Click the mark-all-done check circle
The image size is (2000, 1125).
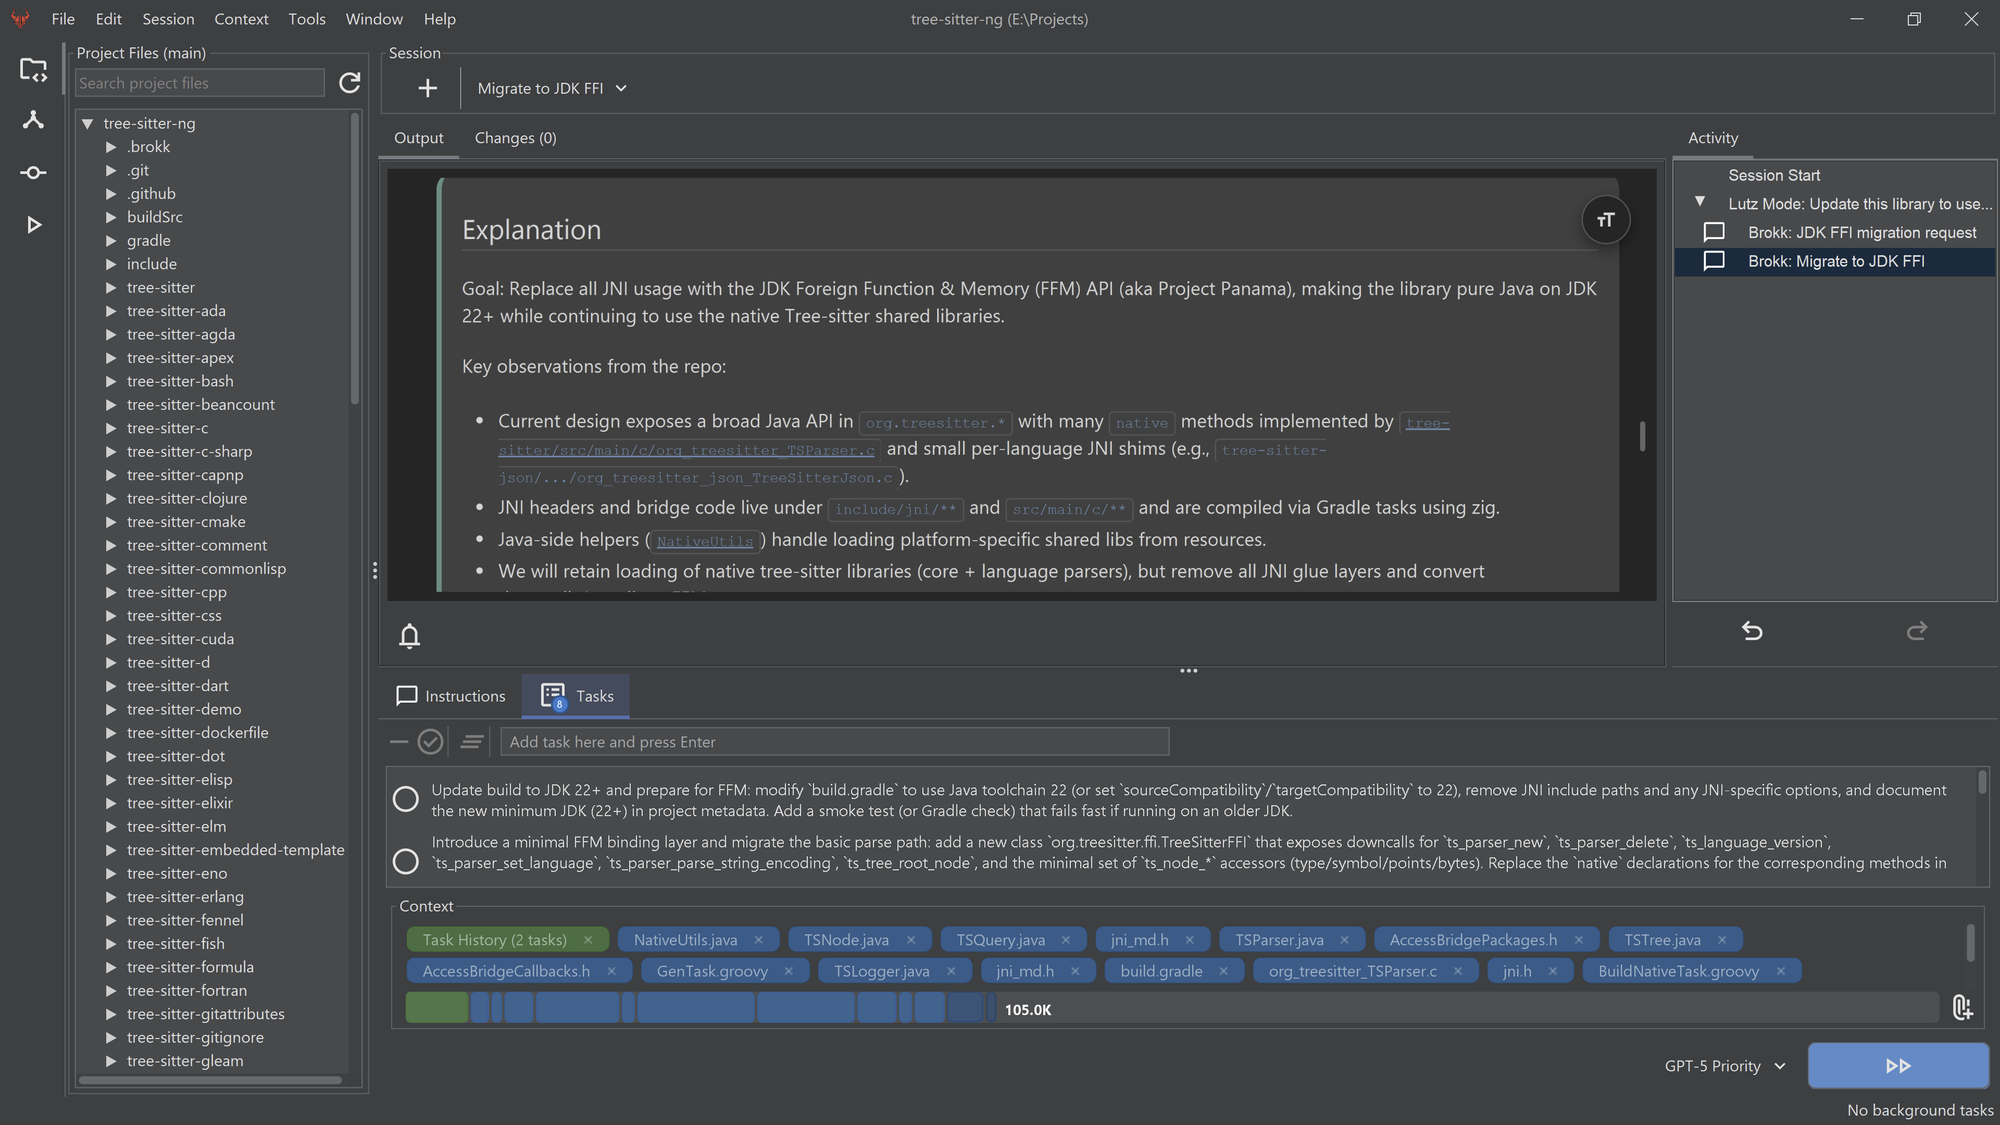click(x=430, y=742)
